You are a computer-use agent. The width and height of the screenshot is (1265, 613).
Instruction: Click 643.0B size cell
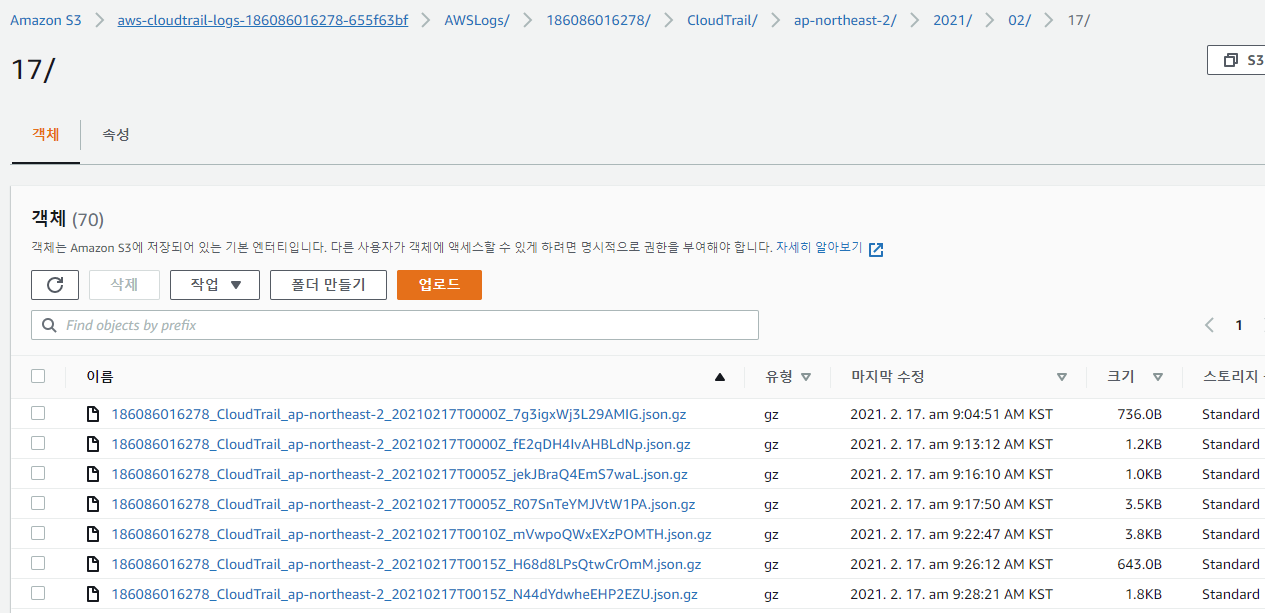[x=1139, y=564]
